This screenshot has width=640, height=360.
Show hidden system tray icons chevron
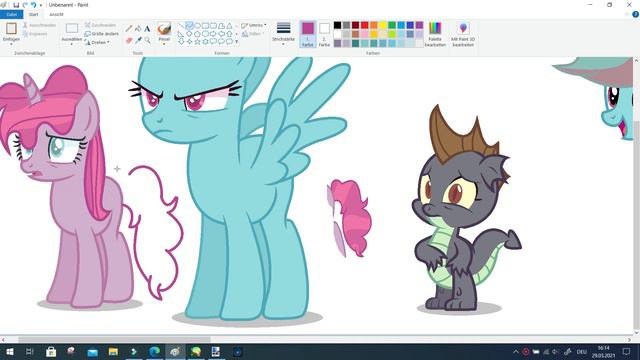(x=516, y=351)
